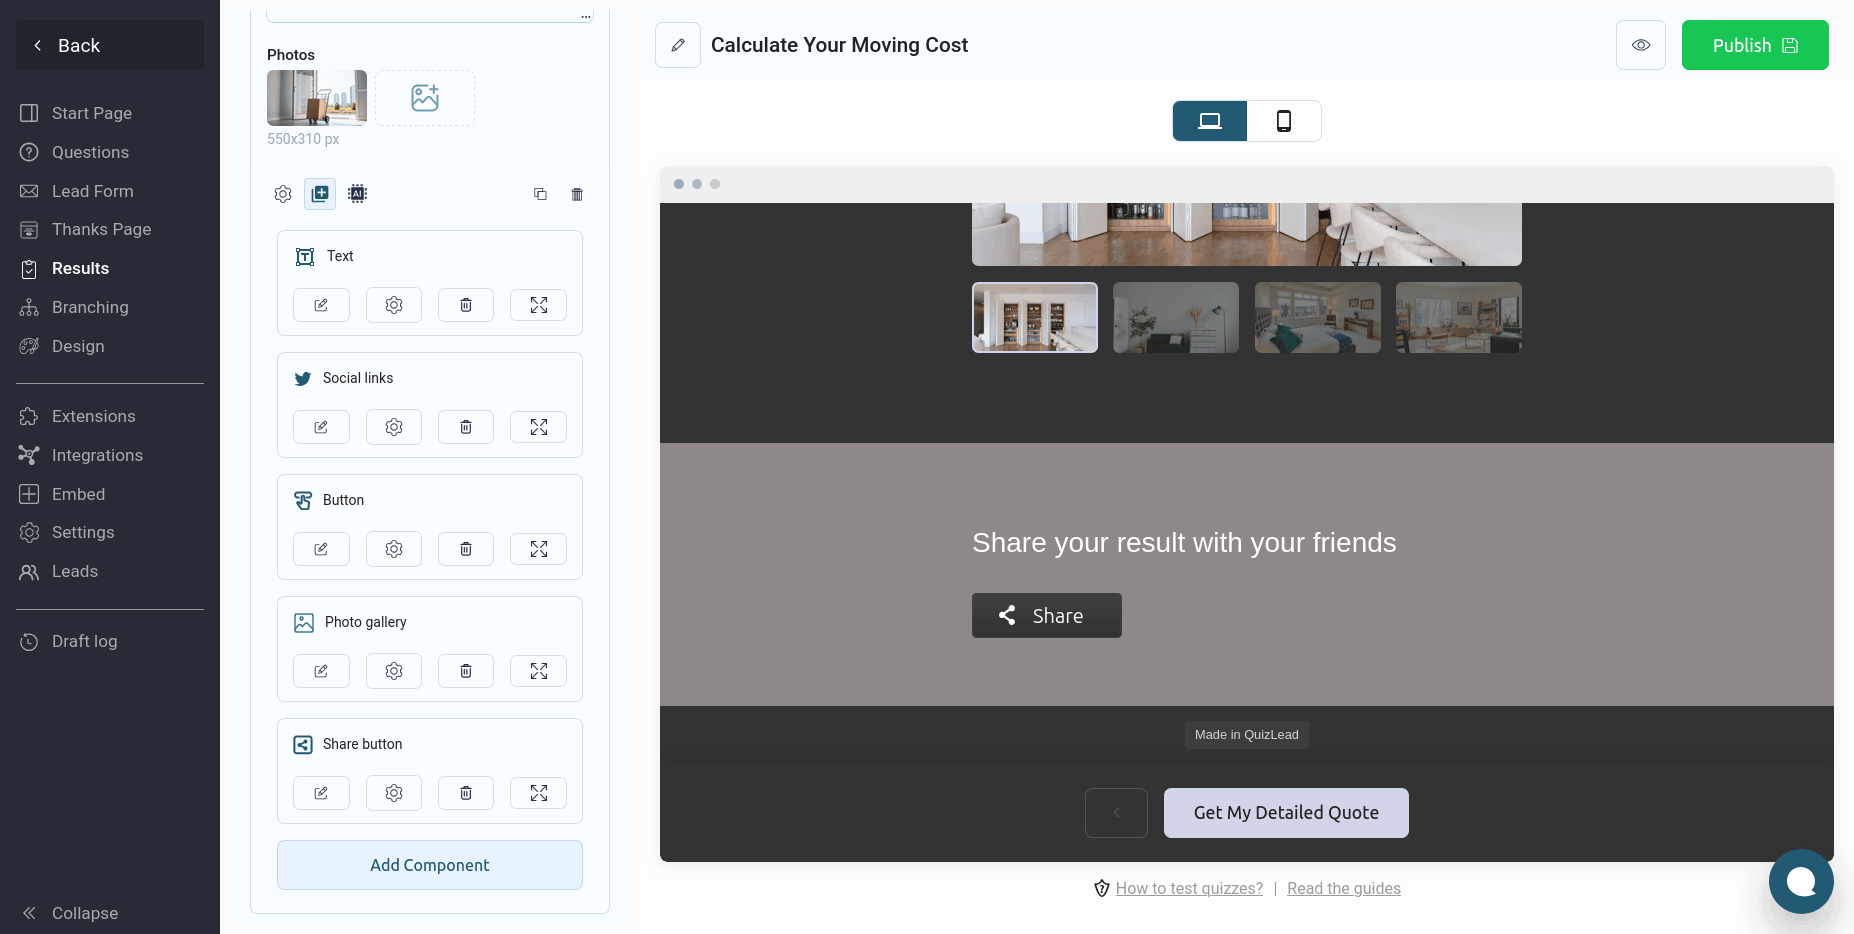Viewport: 1854px width, 934px height.
Task: Click the add-block icon next to gear
Action: [320, 194]
